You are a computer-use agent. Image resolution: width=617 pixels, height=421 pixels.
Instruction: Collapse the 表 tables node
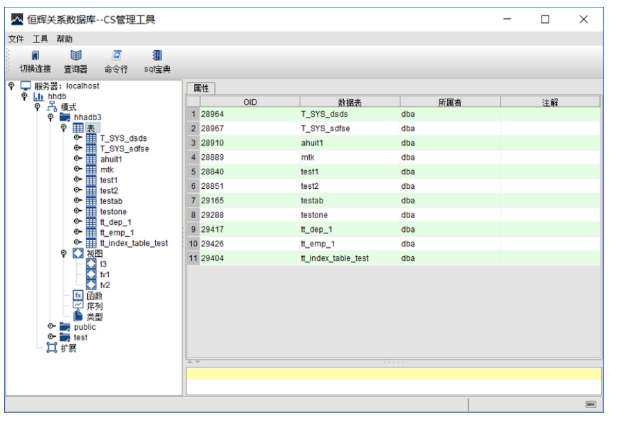64,127
